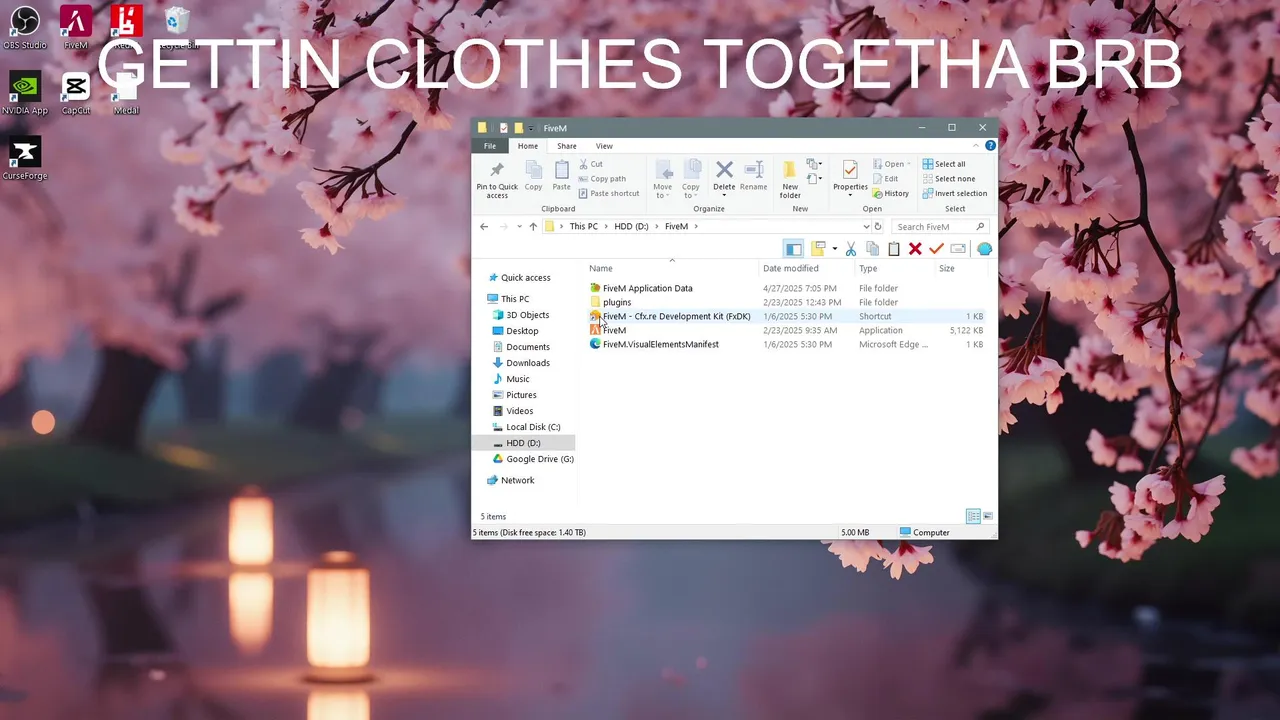Click the small red X delete icon in lower toolbar
The width and height of the screenshot is (1280, 720).
(x=915, y=249)
